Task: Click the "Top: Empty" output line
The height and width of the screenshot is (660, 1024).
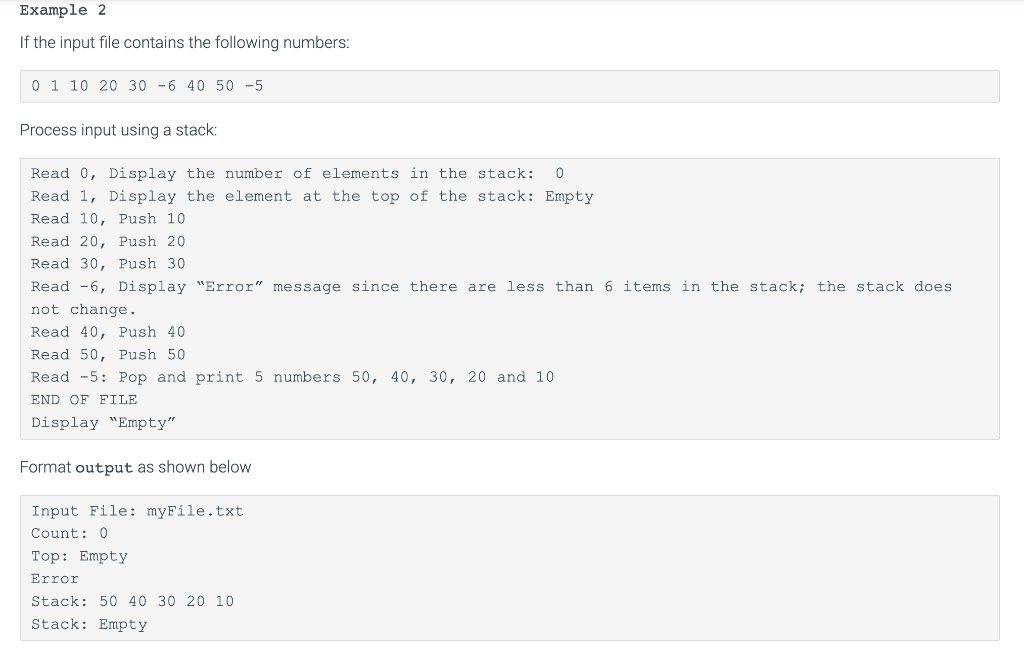Action: (79, 556)
